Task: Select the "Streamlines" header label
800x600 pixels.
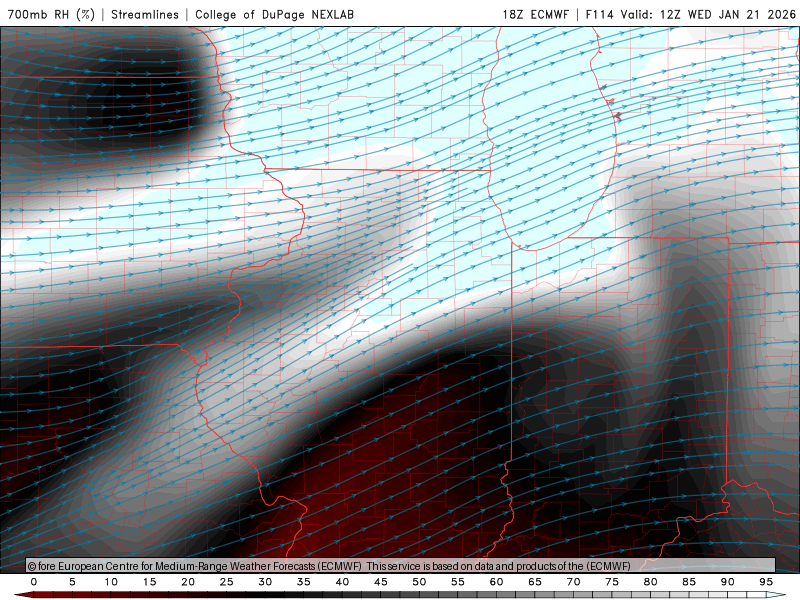Action: click(x=145, y=14)
